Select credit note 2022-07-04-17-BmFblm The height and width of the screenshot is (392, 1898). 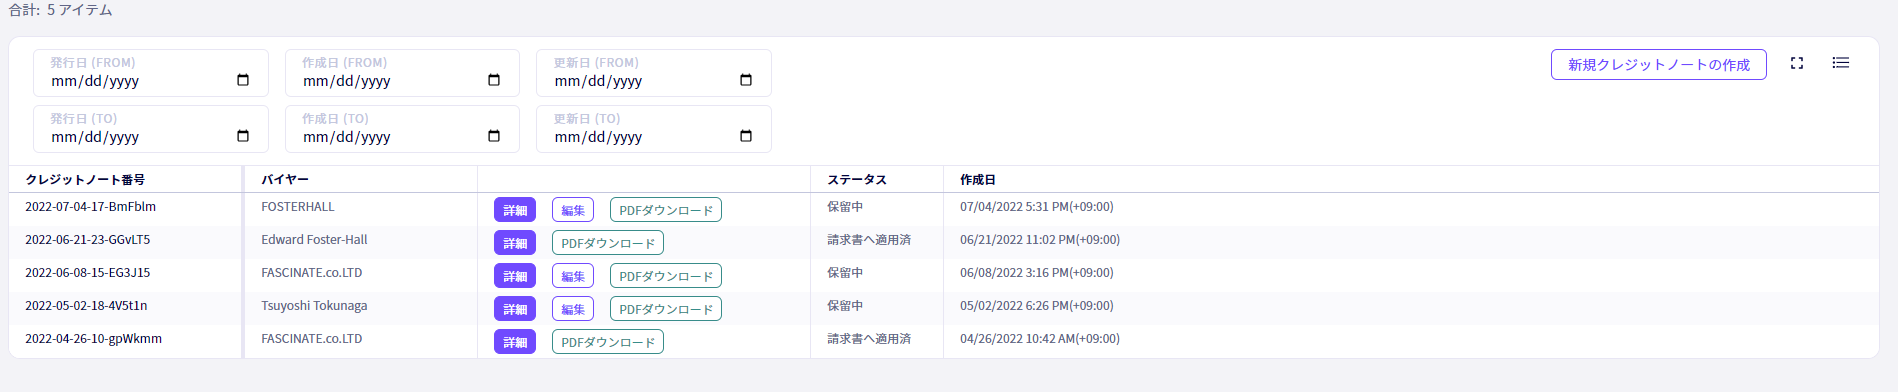point(90,207)
